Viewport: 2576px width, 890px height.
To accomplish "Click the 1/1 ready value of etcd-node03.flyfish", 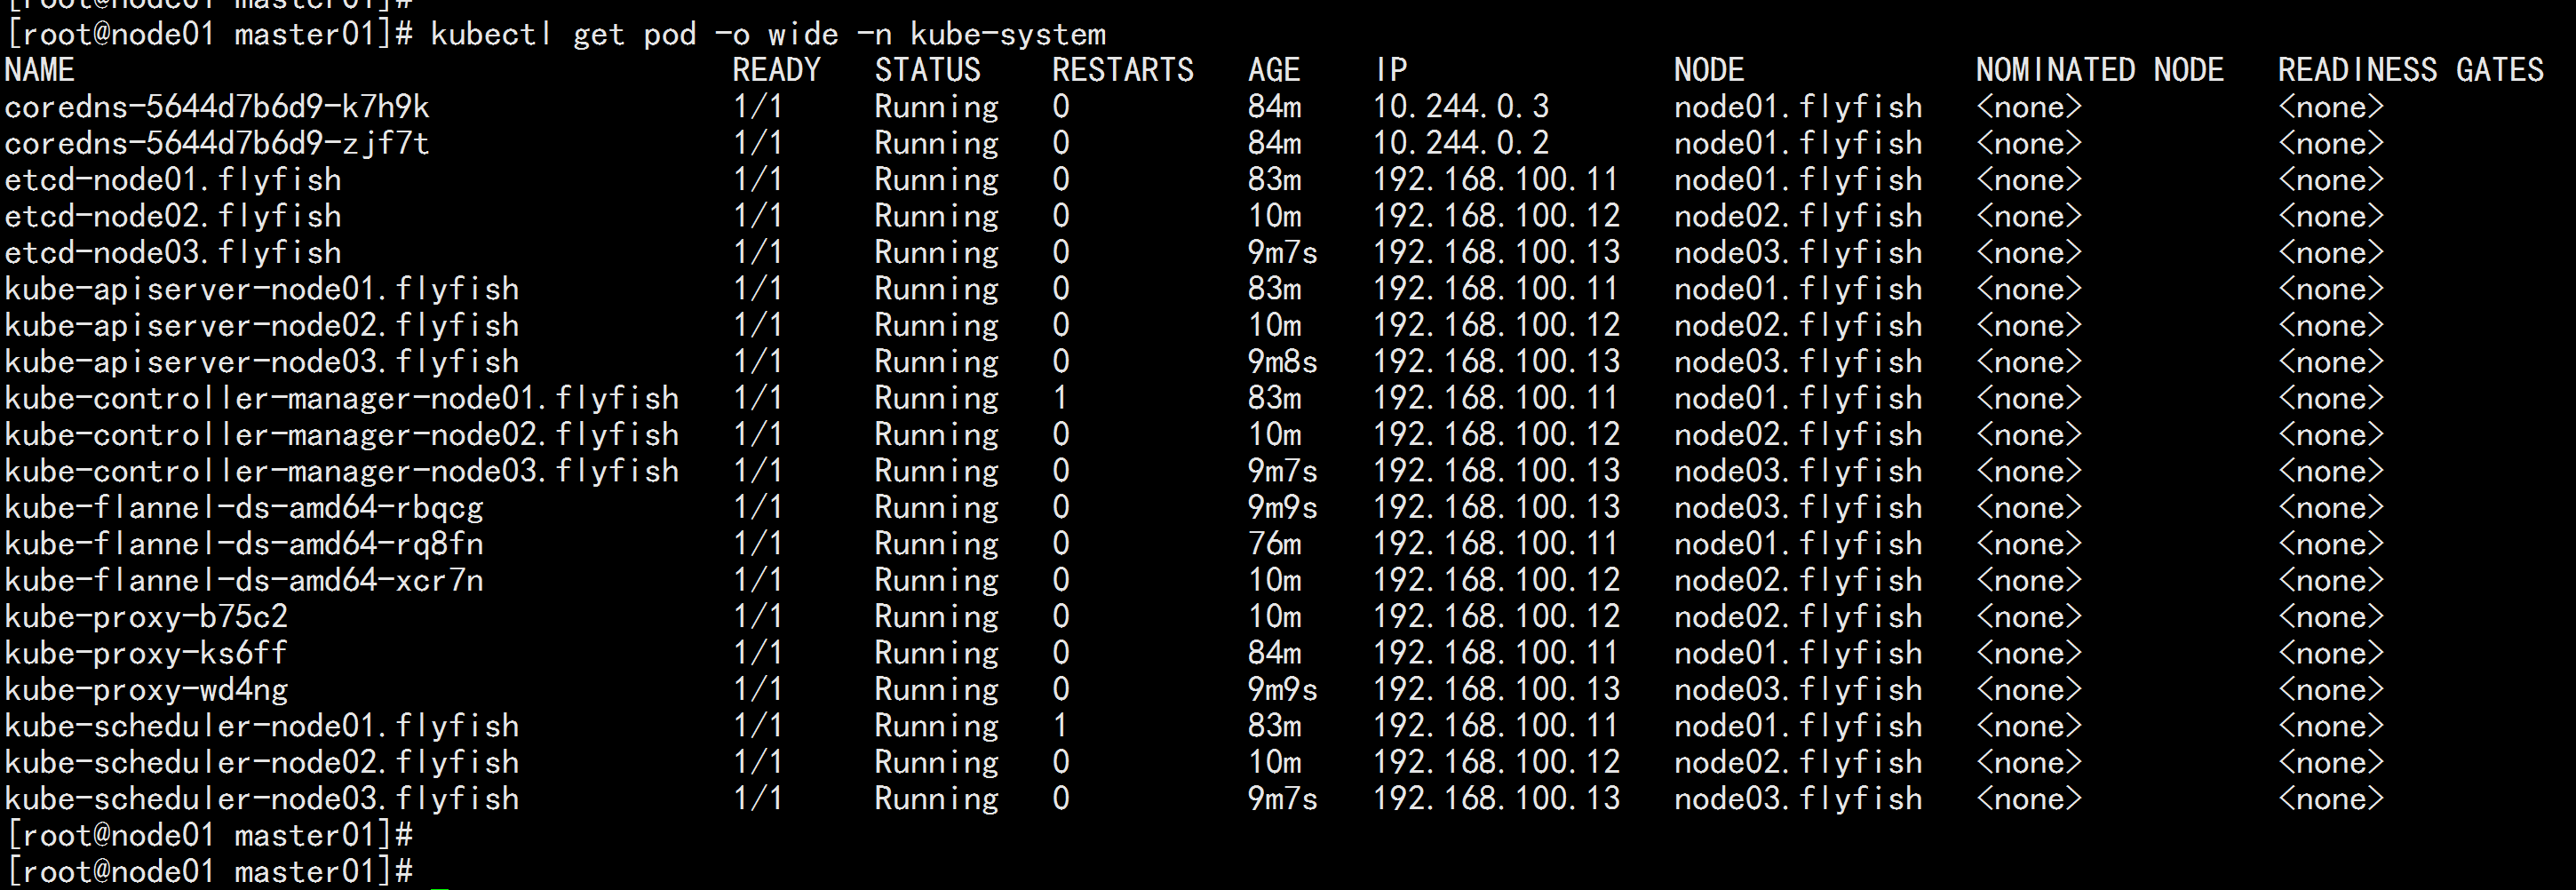I will pyautogui.click(x=757, y=252).
